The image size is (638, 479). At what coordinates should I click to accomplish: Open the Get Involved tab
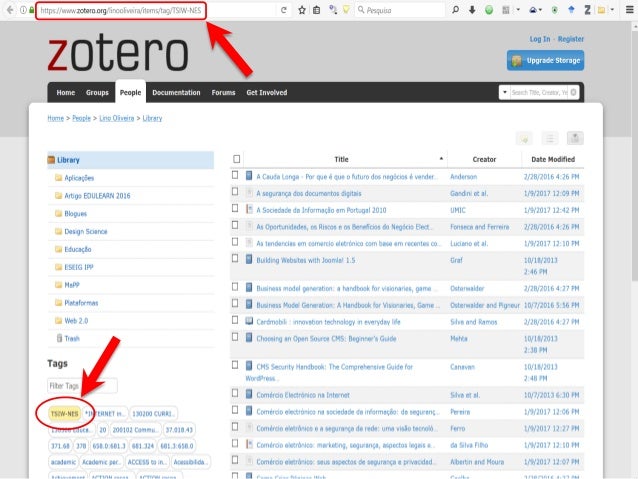[267, 92]
